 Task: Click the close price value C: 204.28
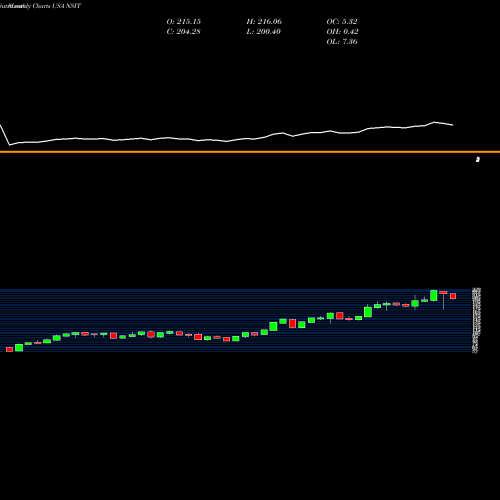(x=184, y=32)
